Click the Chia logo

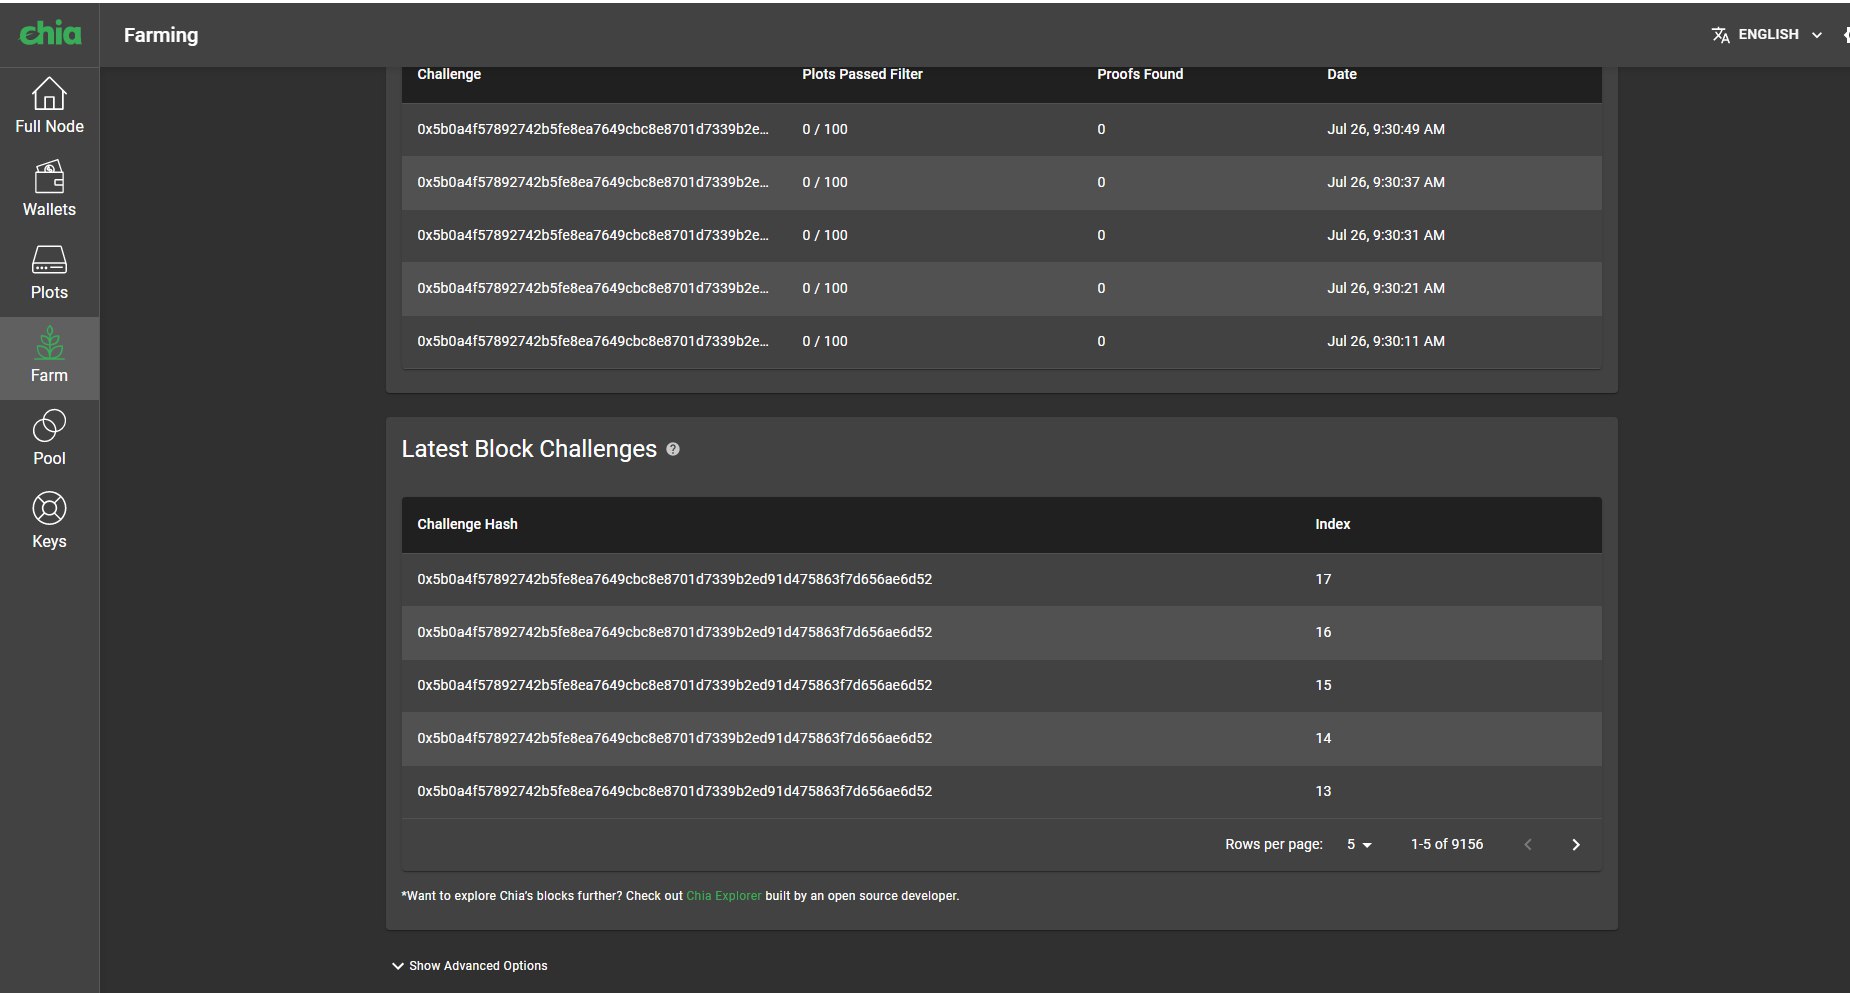(x=50, y=34)
